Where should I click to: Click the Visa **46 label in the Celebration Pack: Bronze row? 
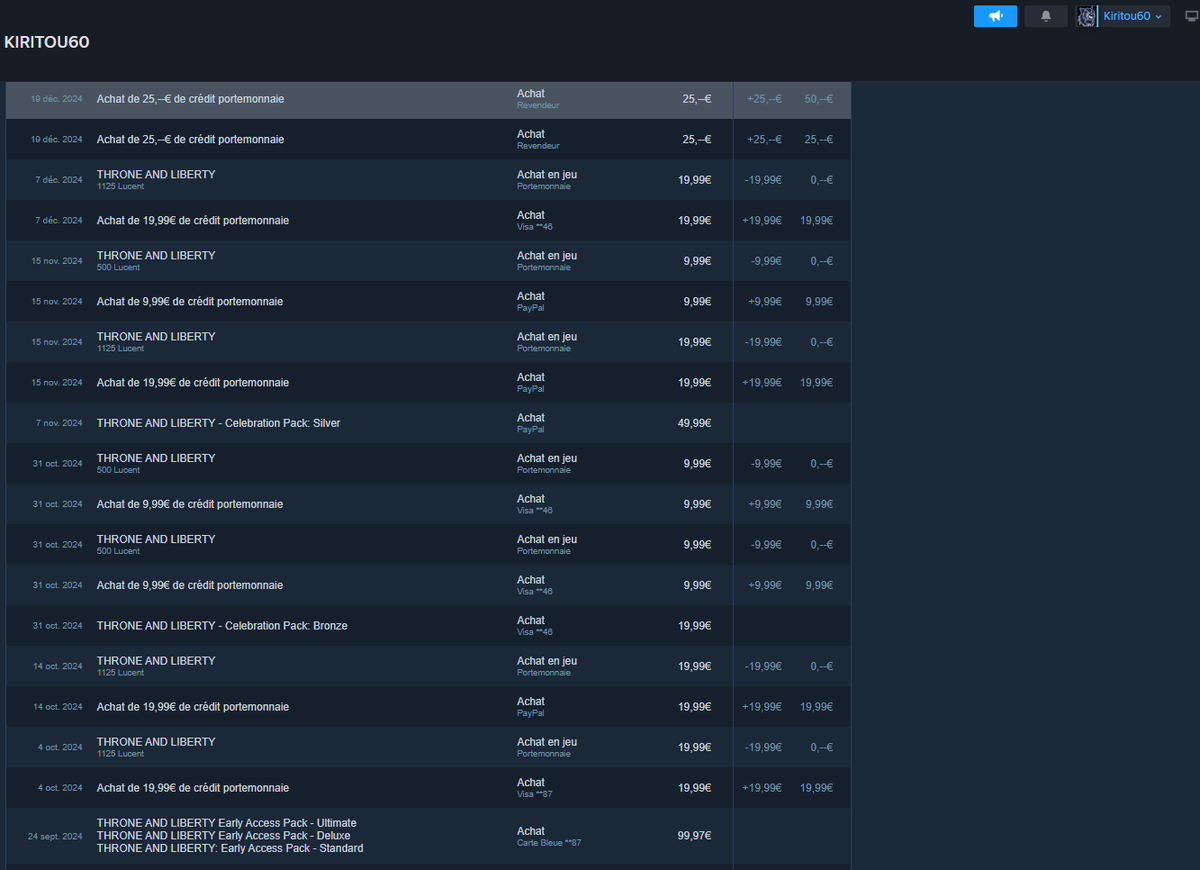pyautogui.click(x=535, y=632)
